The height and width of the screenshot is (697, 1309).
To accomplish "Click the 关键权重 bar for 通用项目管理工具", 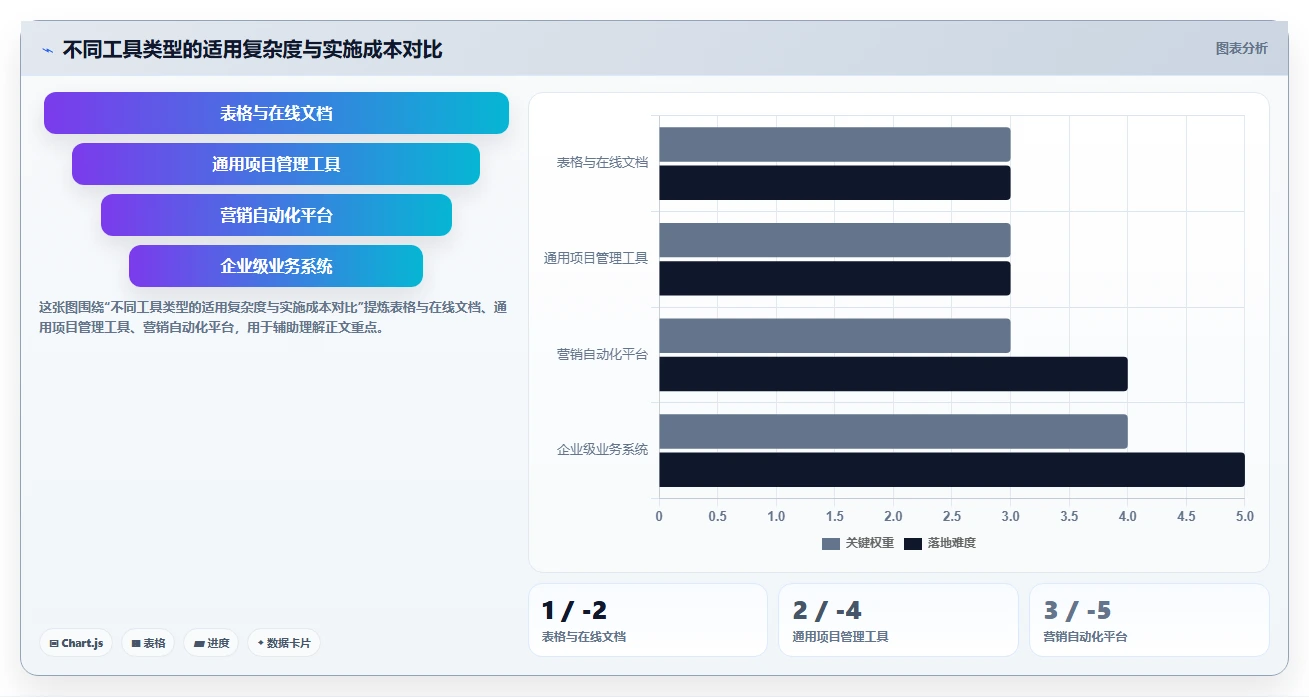I will (x=834, y=240).
